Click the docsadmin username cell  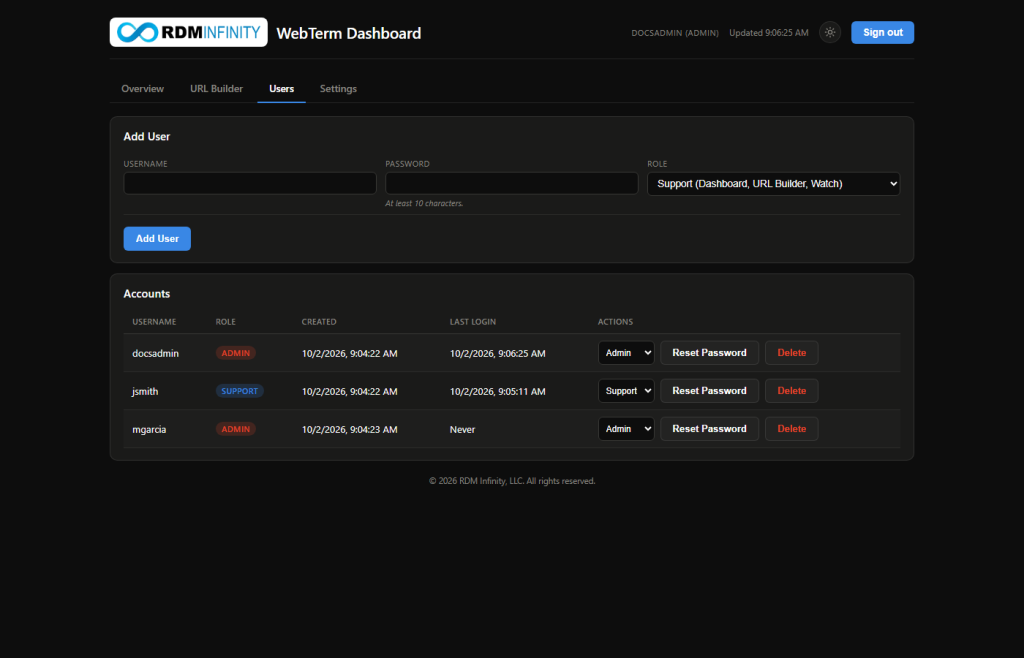(155, 353)
